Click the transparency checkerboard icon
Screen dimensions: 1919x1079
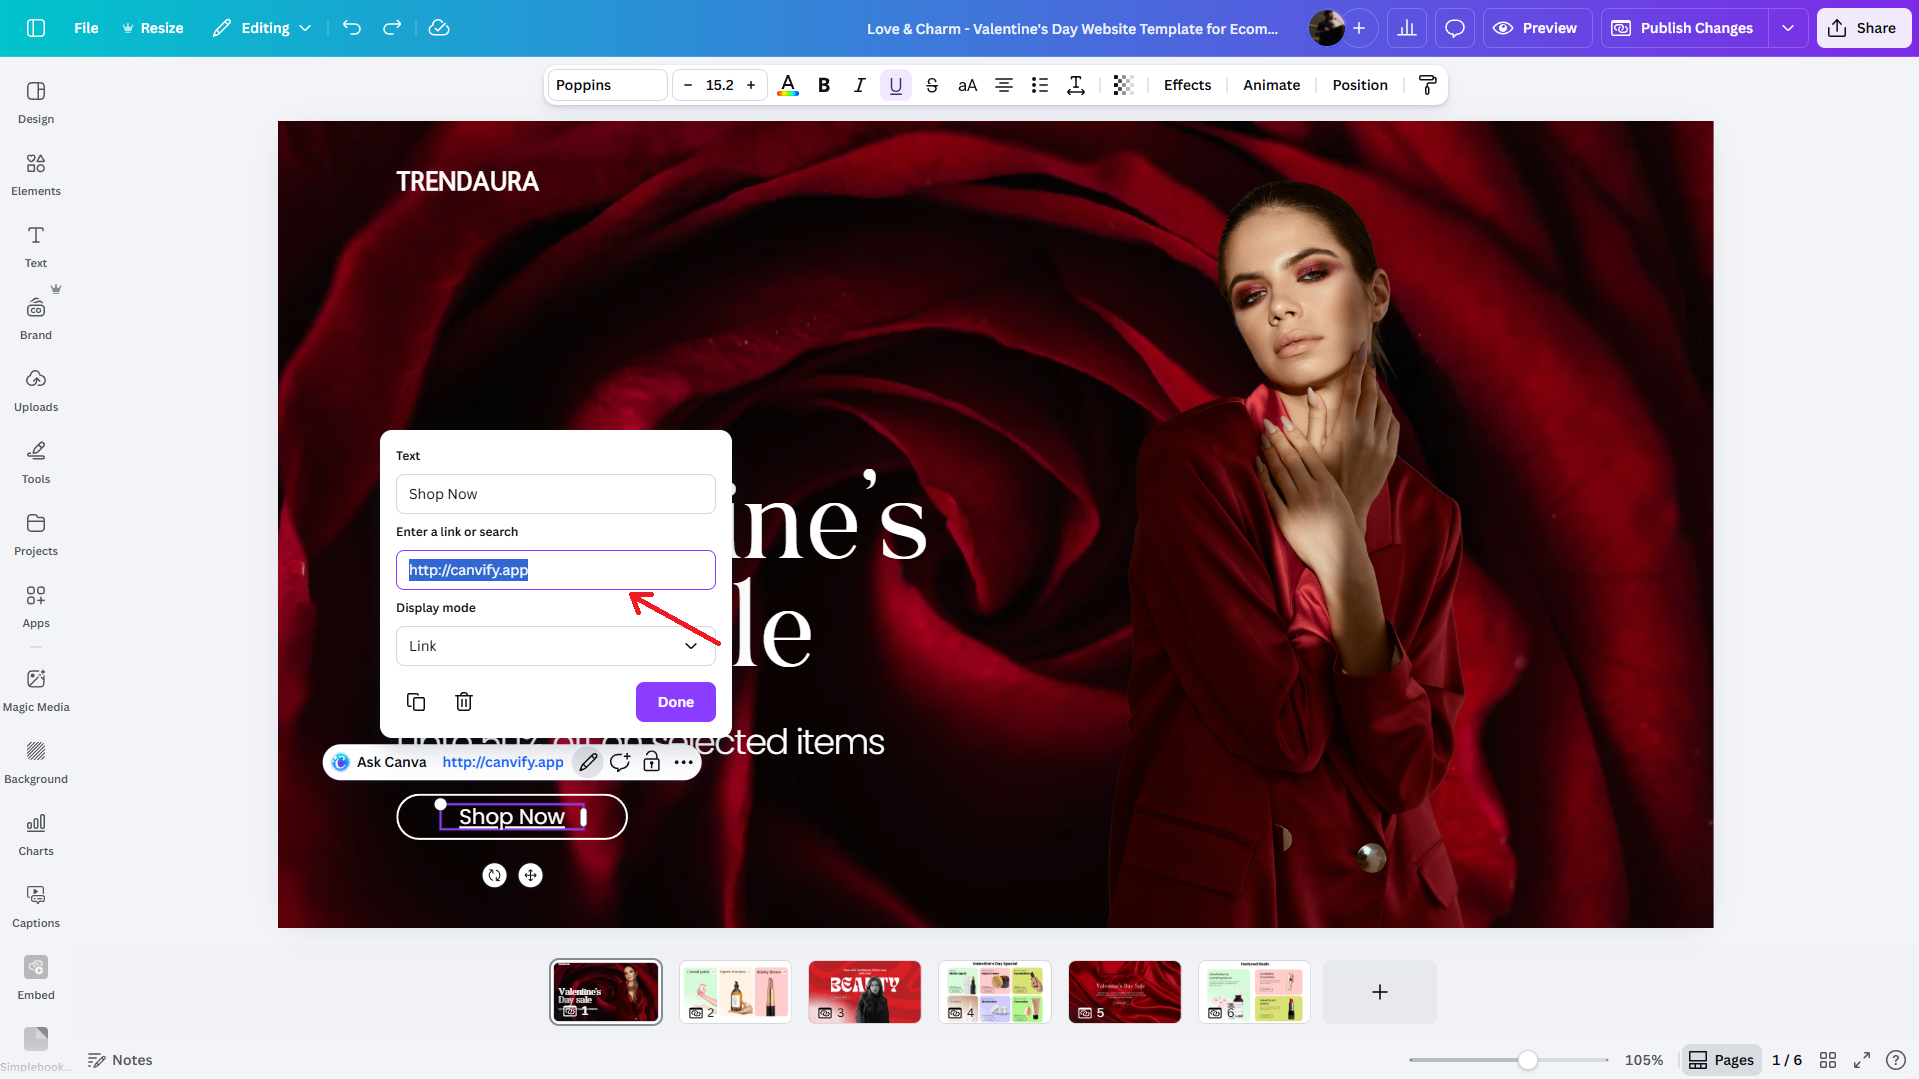[x=1123, y=85]
